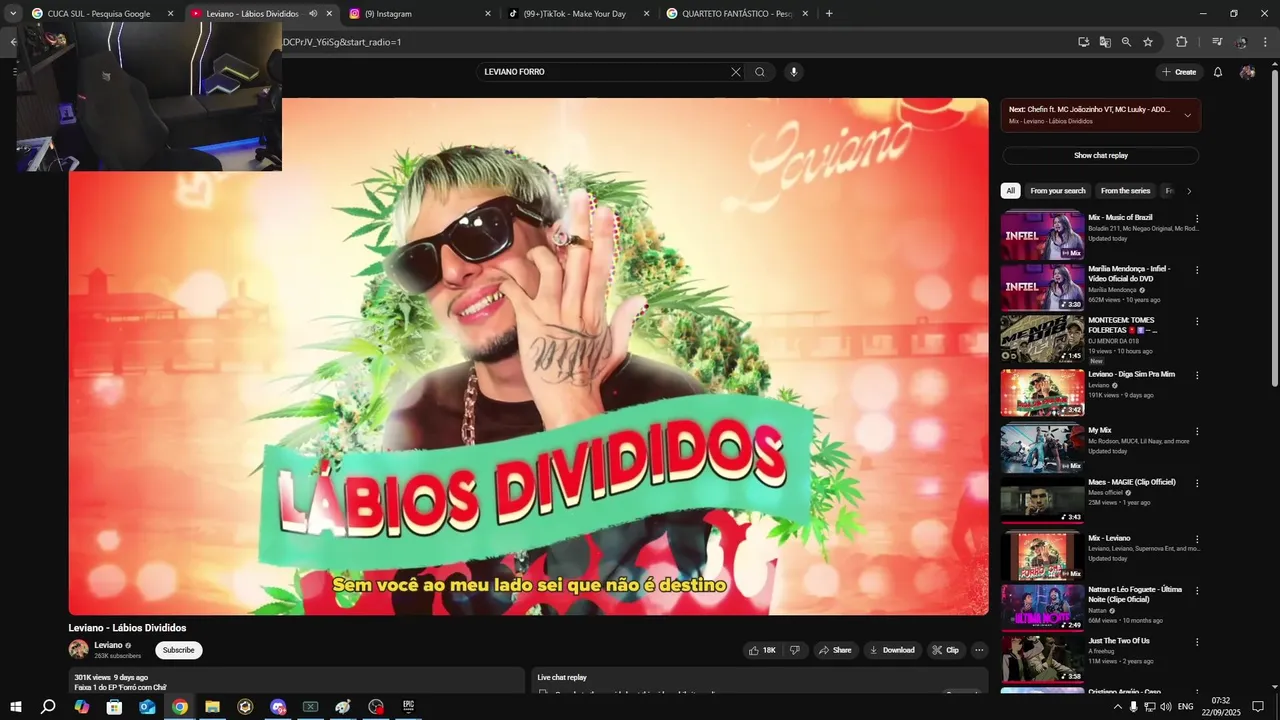The width and height of the screenshot is (1280, 720).
Task: Open Chrome extensions puzzle icon
Action: tap(1181, 42)
